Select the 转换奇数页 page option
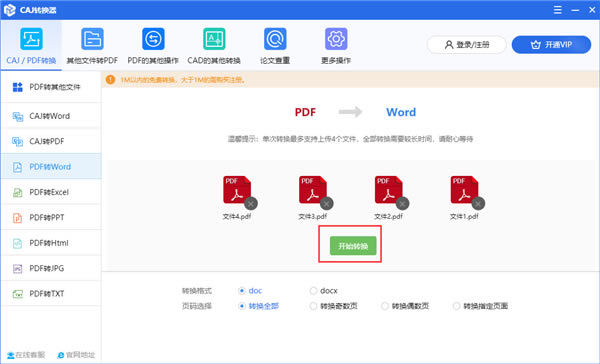This screenshot has width=600, height=364. 313,306
